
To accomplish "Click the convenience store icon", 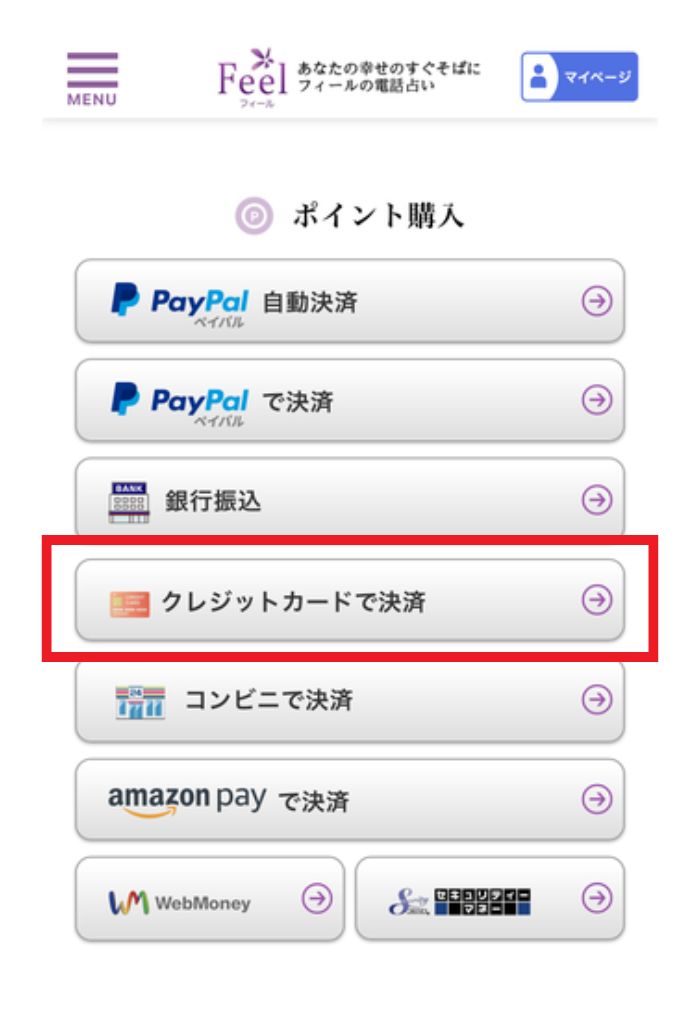I will 140,703.
